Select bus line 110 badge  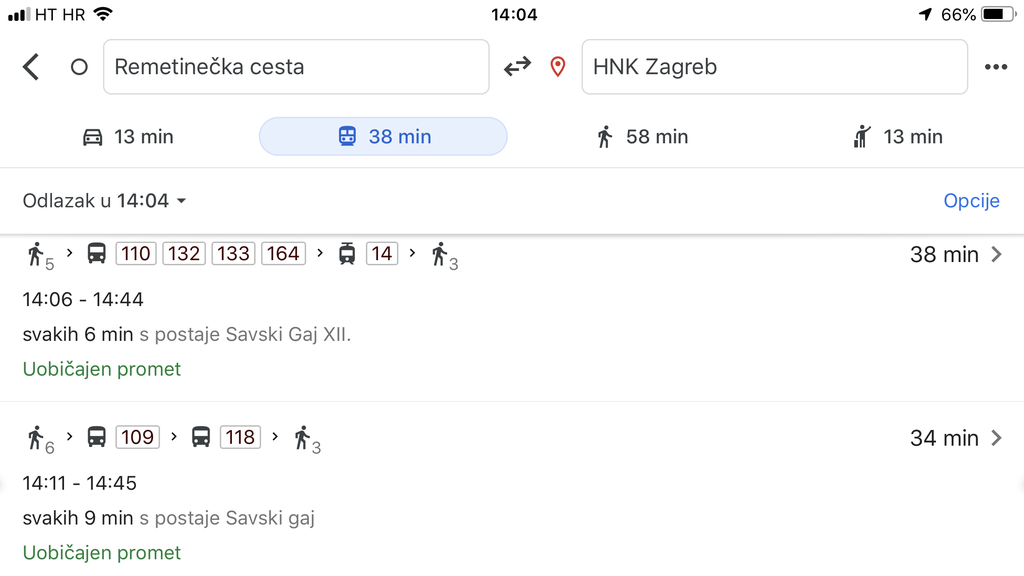click(135, 253)
